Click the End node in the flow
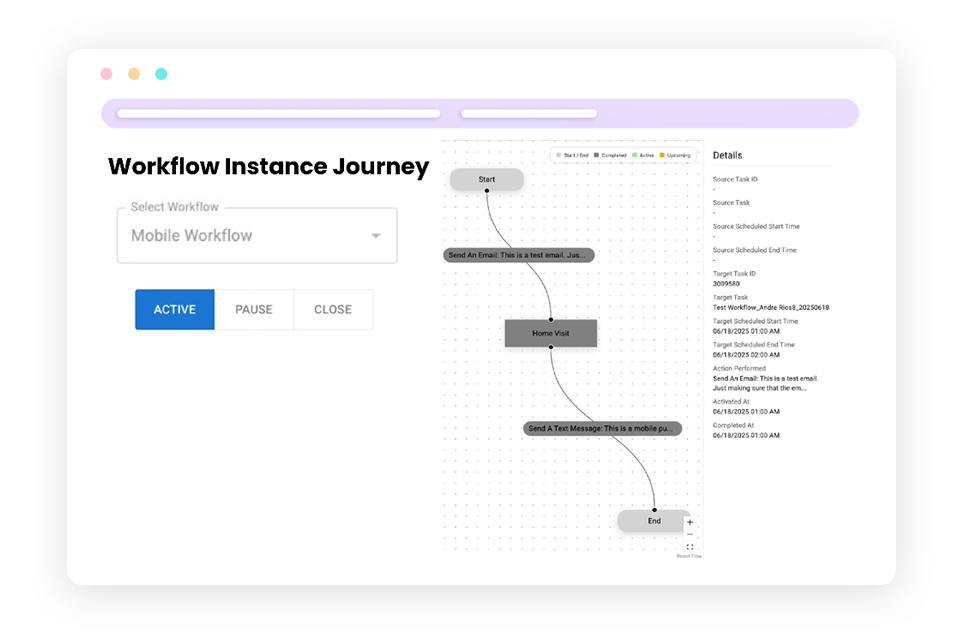The height and width of the screenshot is (630, 975). pyautogui.click(x=654, y=521)
